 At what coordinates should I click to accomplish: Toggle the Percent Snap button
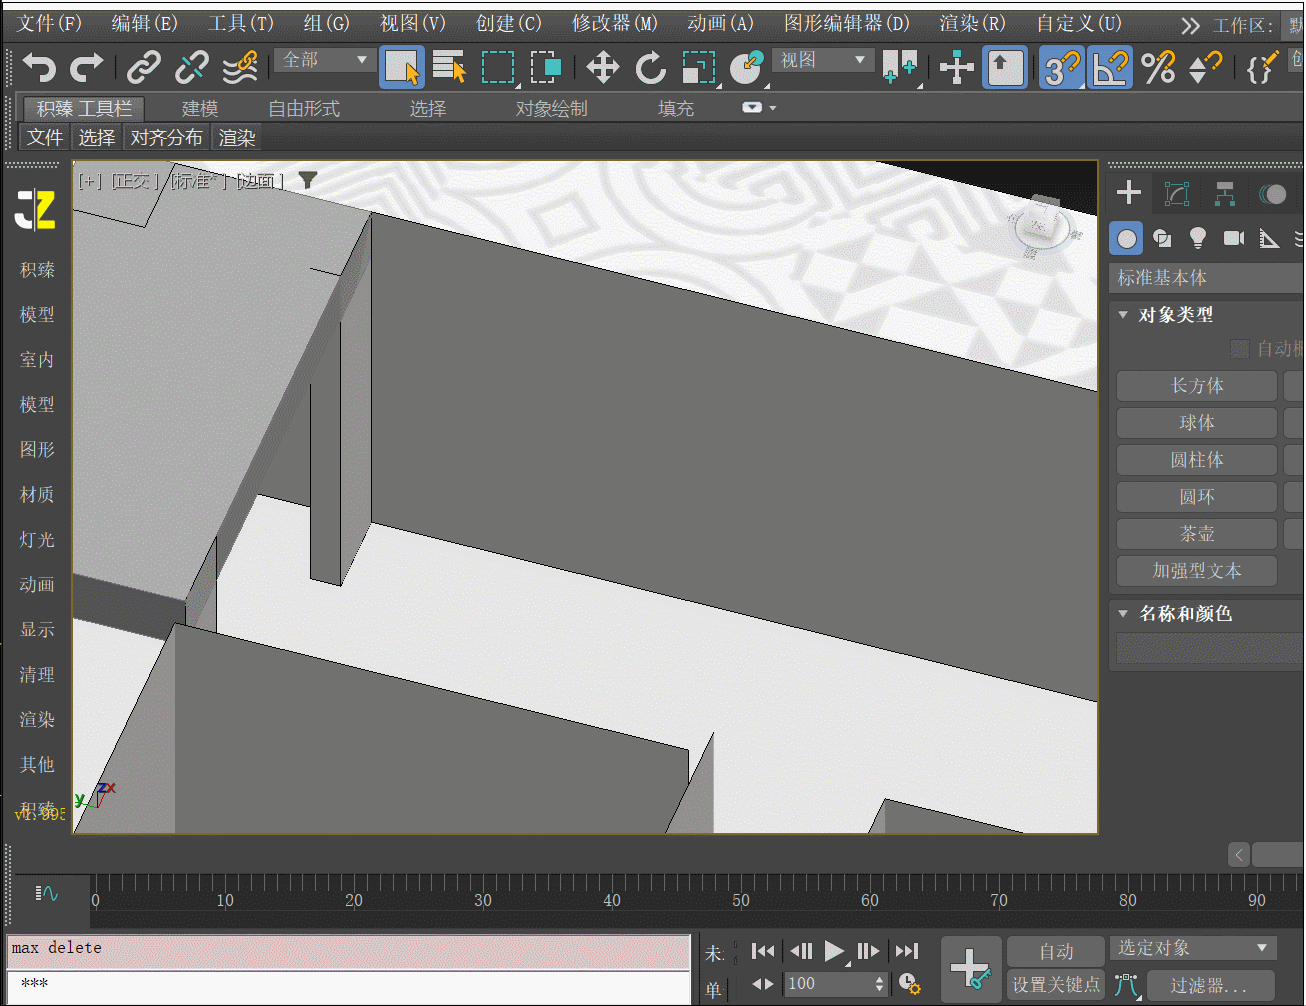(1158, 68)
